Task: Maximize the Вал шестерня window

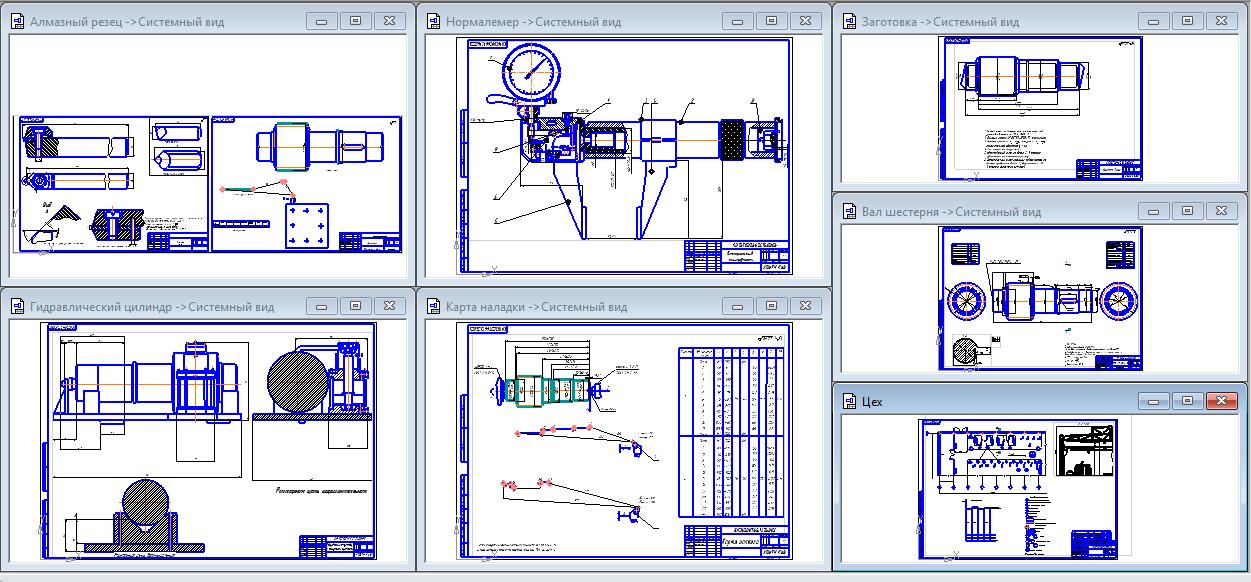Action: 1187,210
